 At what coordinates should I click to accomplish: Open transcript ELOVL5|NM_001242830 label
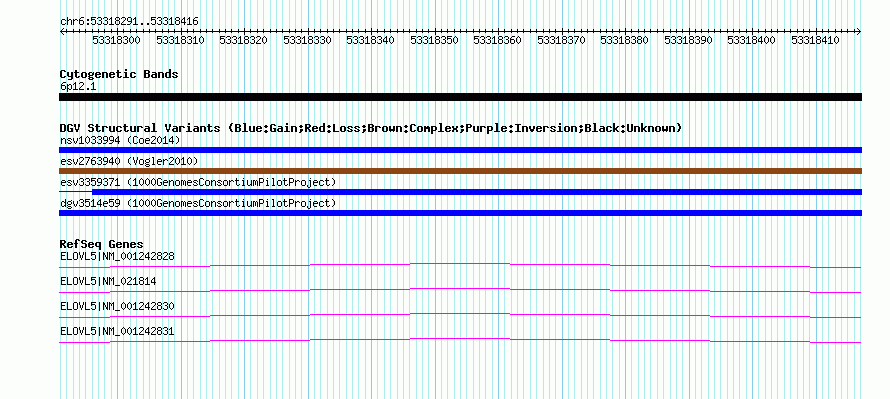tap(117, 306)
